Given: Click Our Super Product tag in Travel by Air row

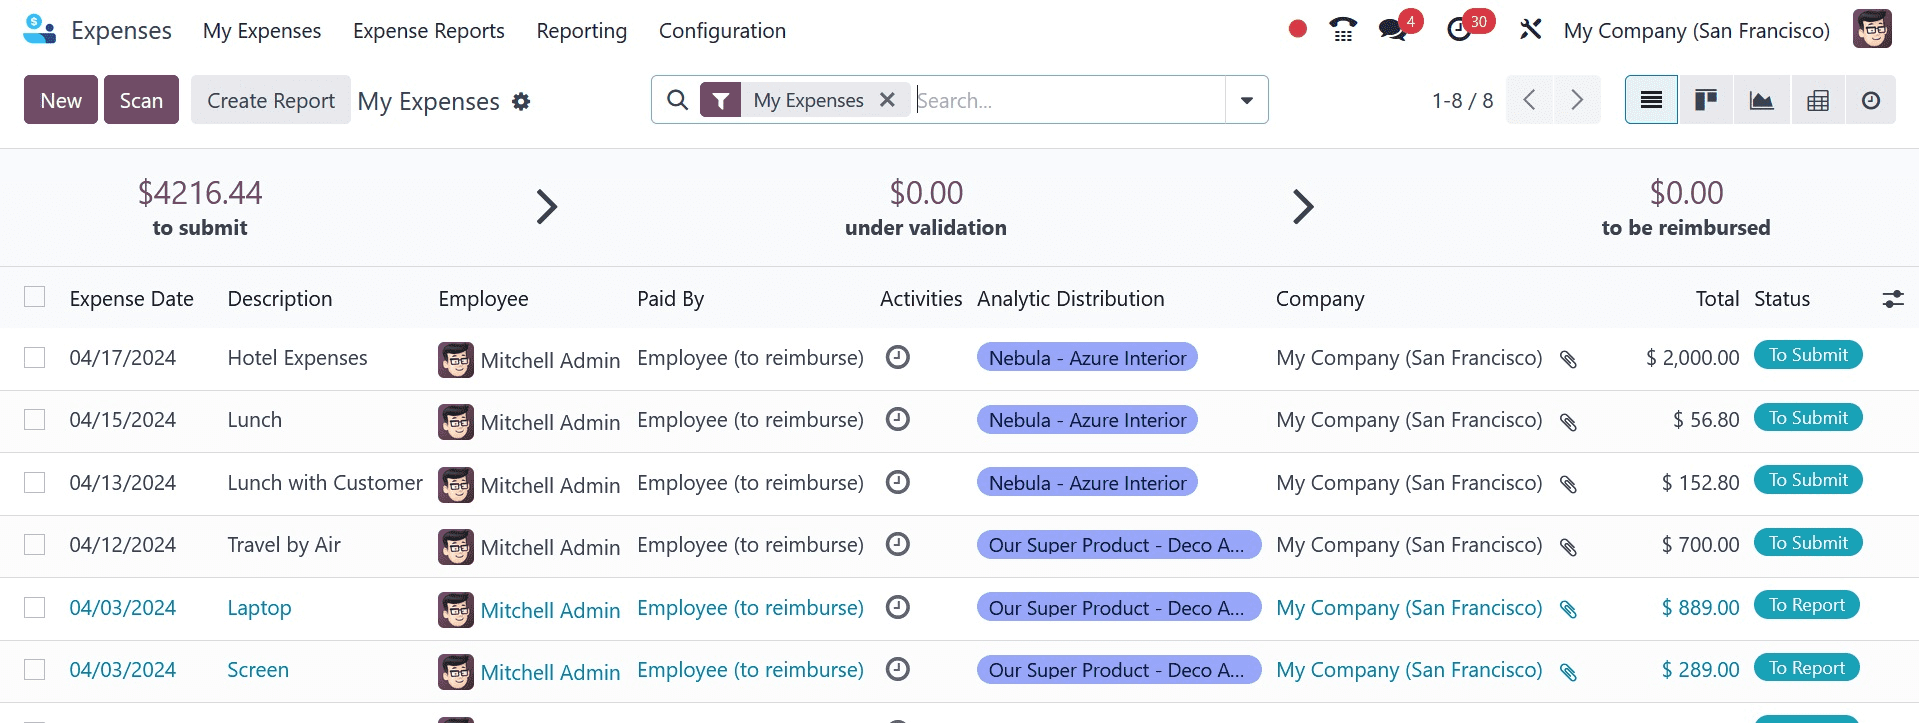Looking at the screenshot, I should click(x=1119, y=545).
